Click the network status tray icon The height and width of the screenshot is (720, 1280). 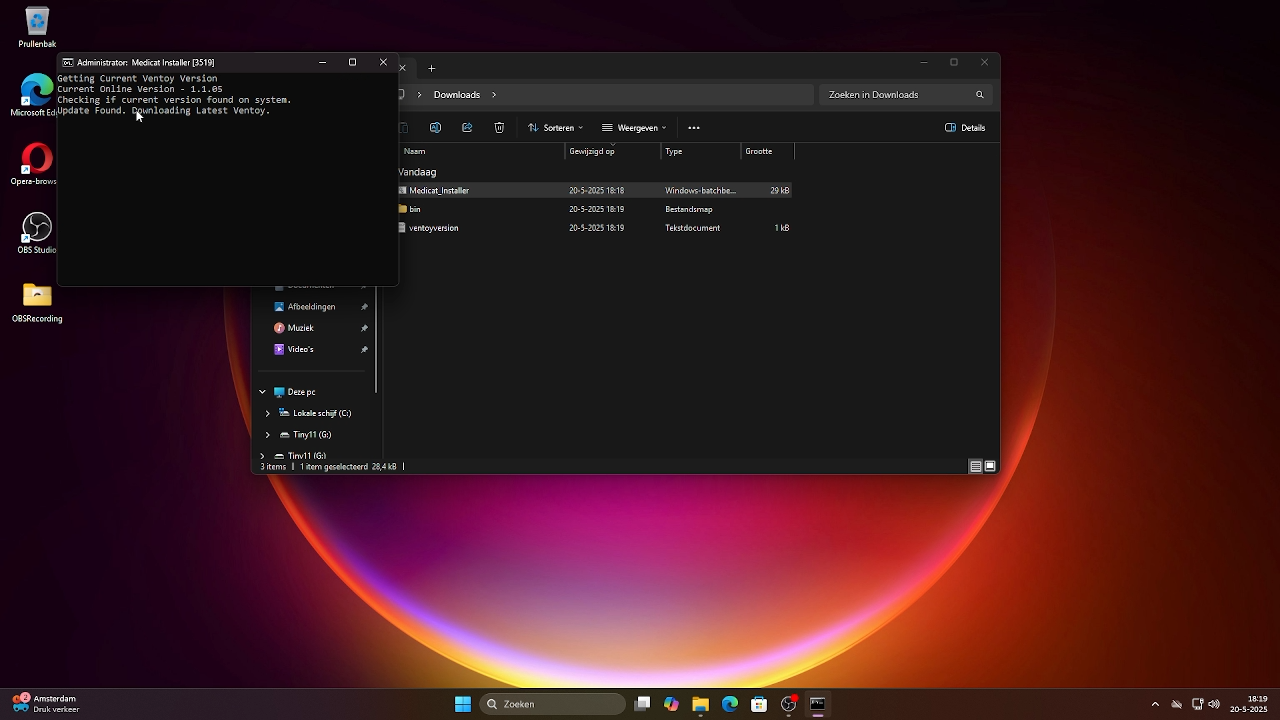click(1197, 704)
